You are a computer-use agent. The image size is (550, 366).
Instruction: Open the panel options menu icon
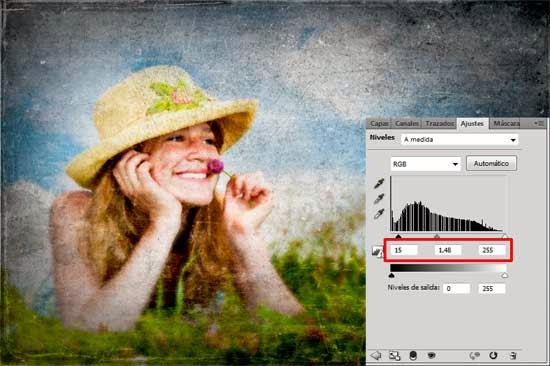point(539,123)
